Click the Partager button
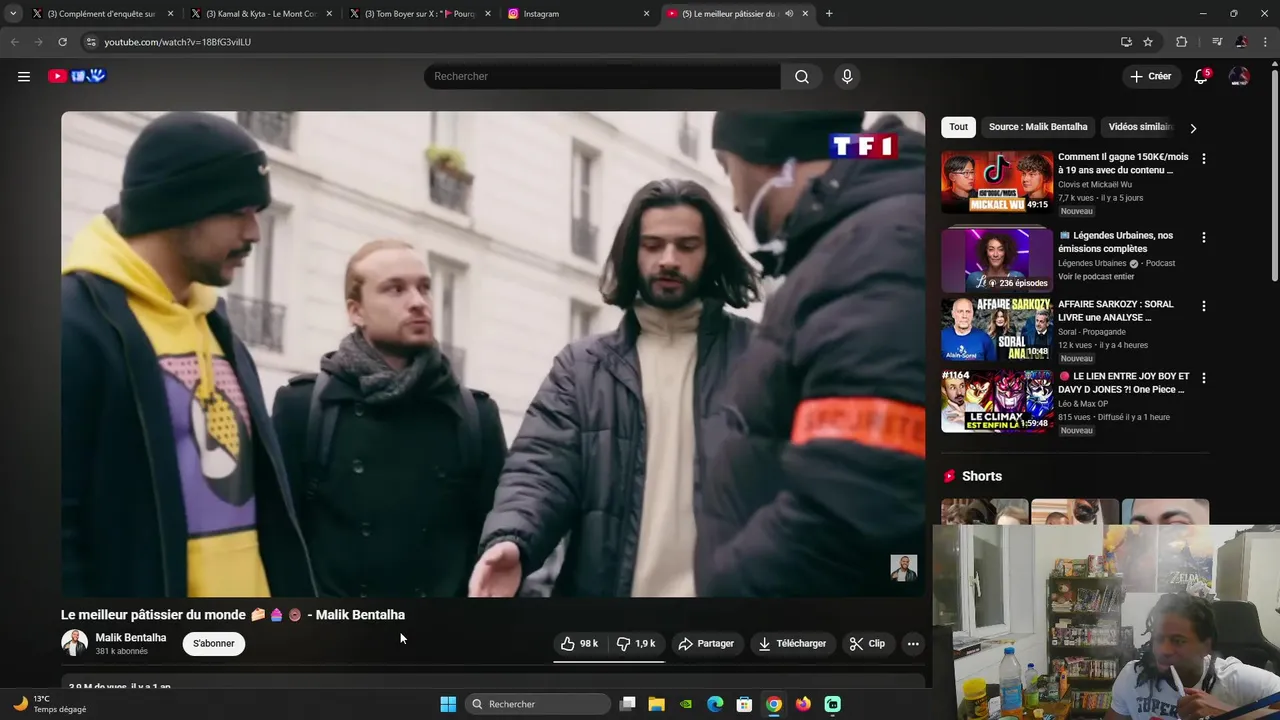Screen dimensions: 1280x720 706,644
